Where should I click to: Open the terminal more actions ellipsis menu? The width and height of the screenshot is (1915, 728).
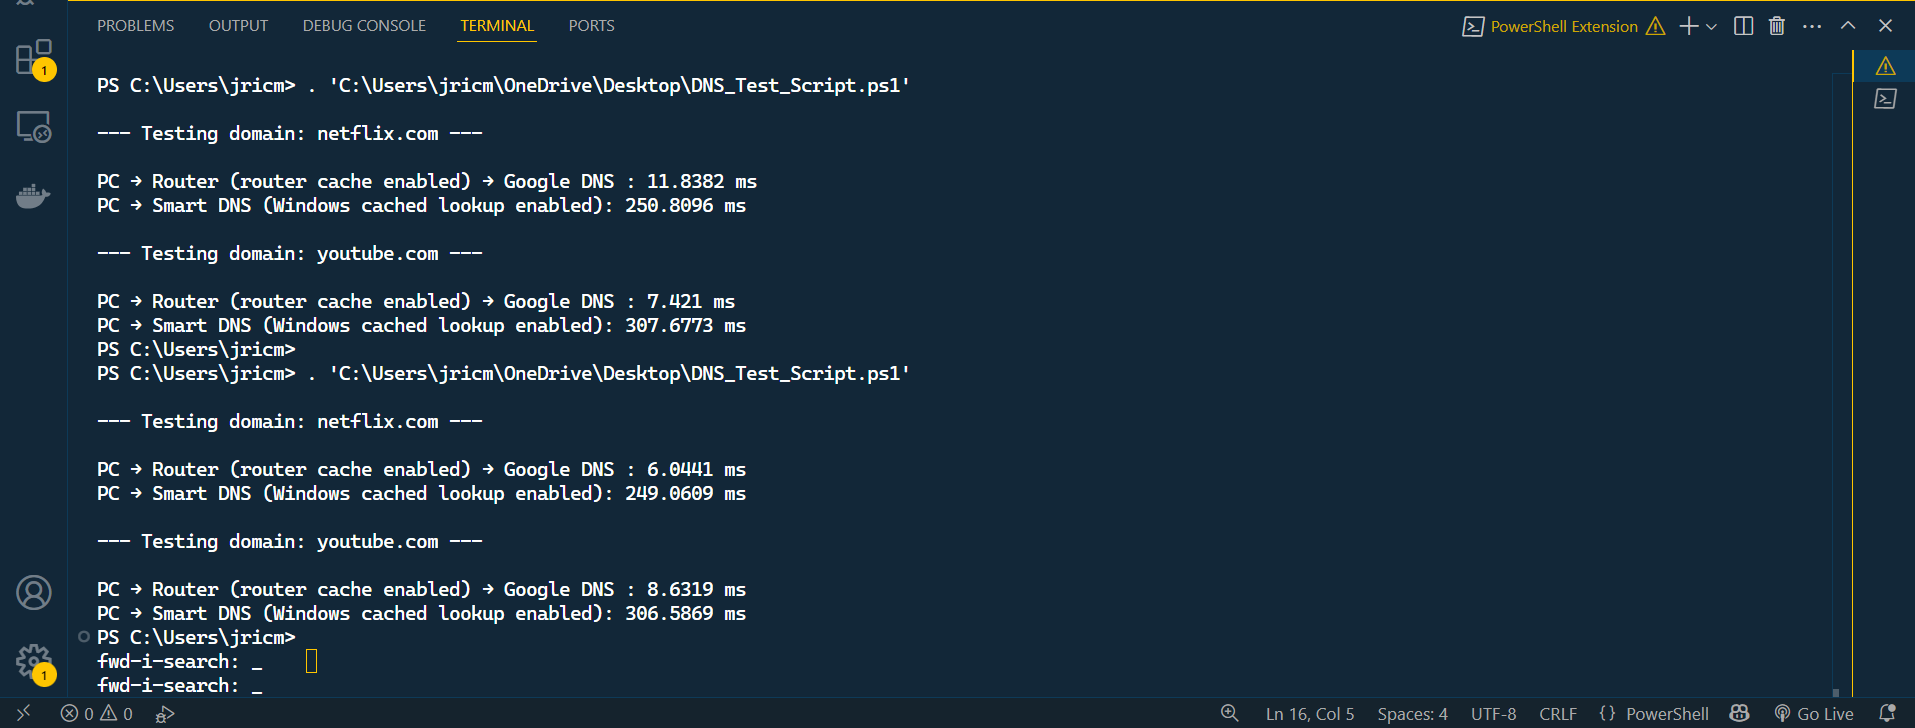(x=1812, y=26)
